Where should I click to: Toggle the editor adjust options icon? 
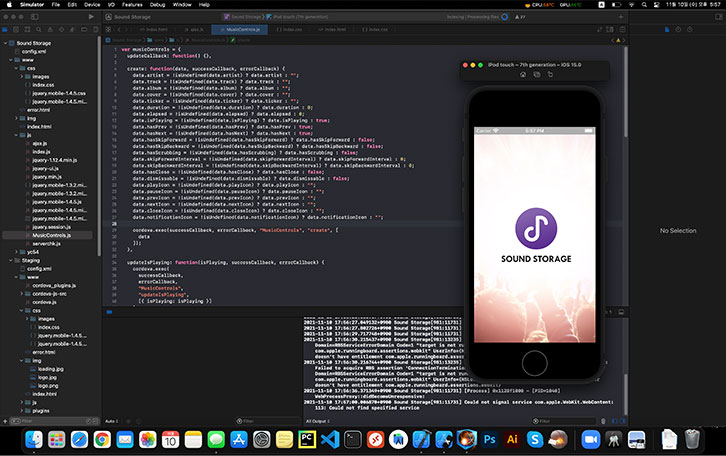[x=610, y=30]
